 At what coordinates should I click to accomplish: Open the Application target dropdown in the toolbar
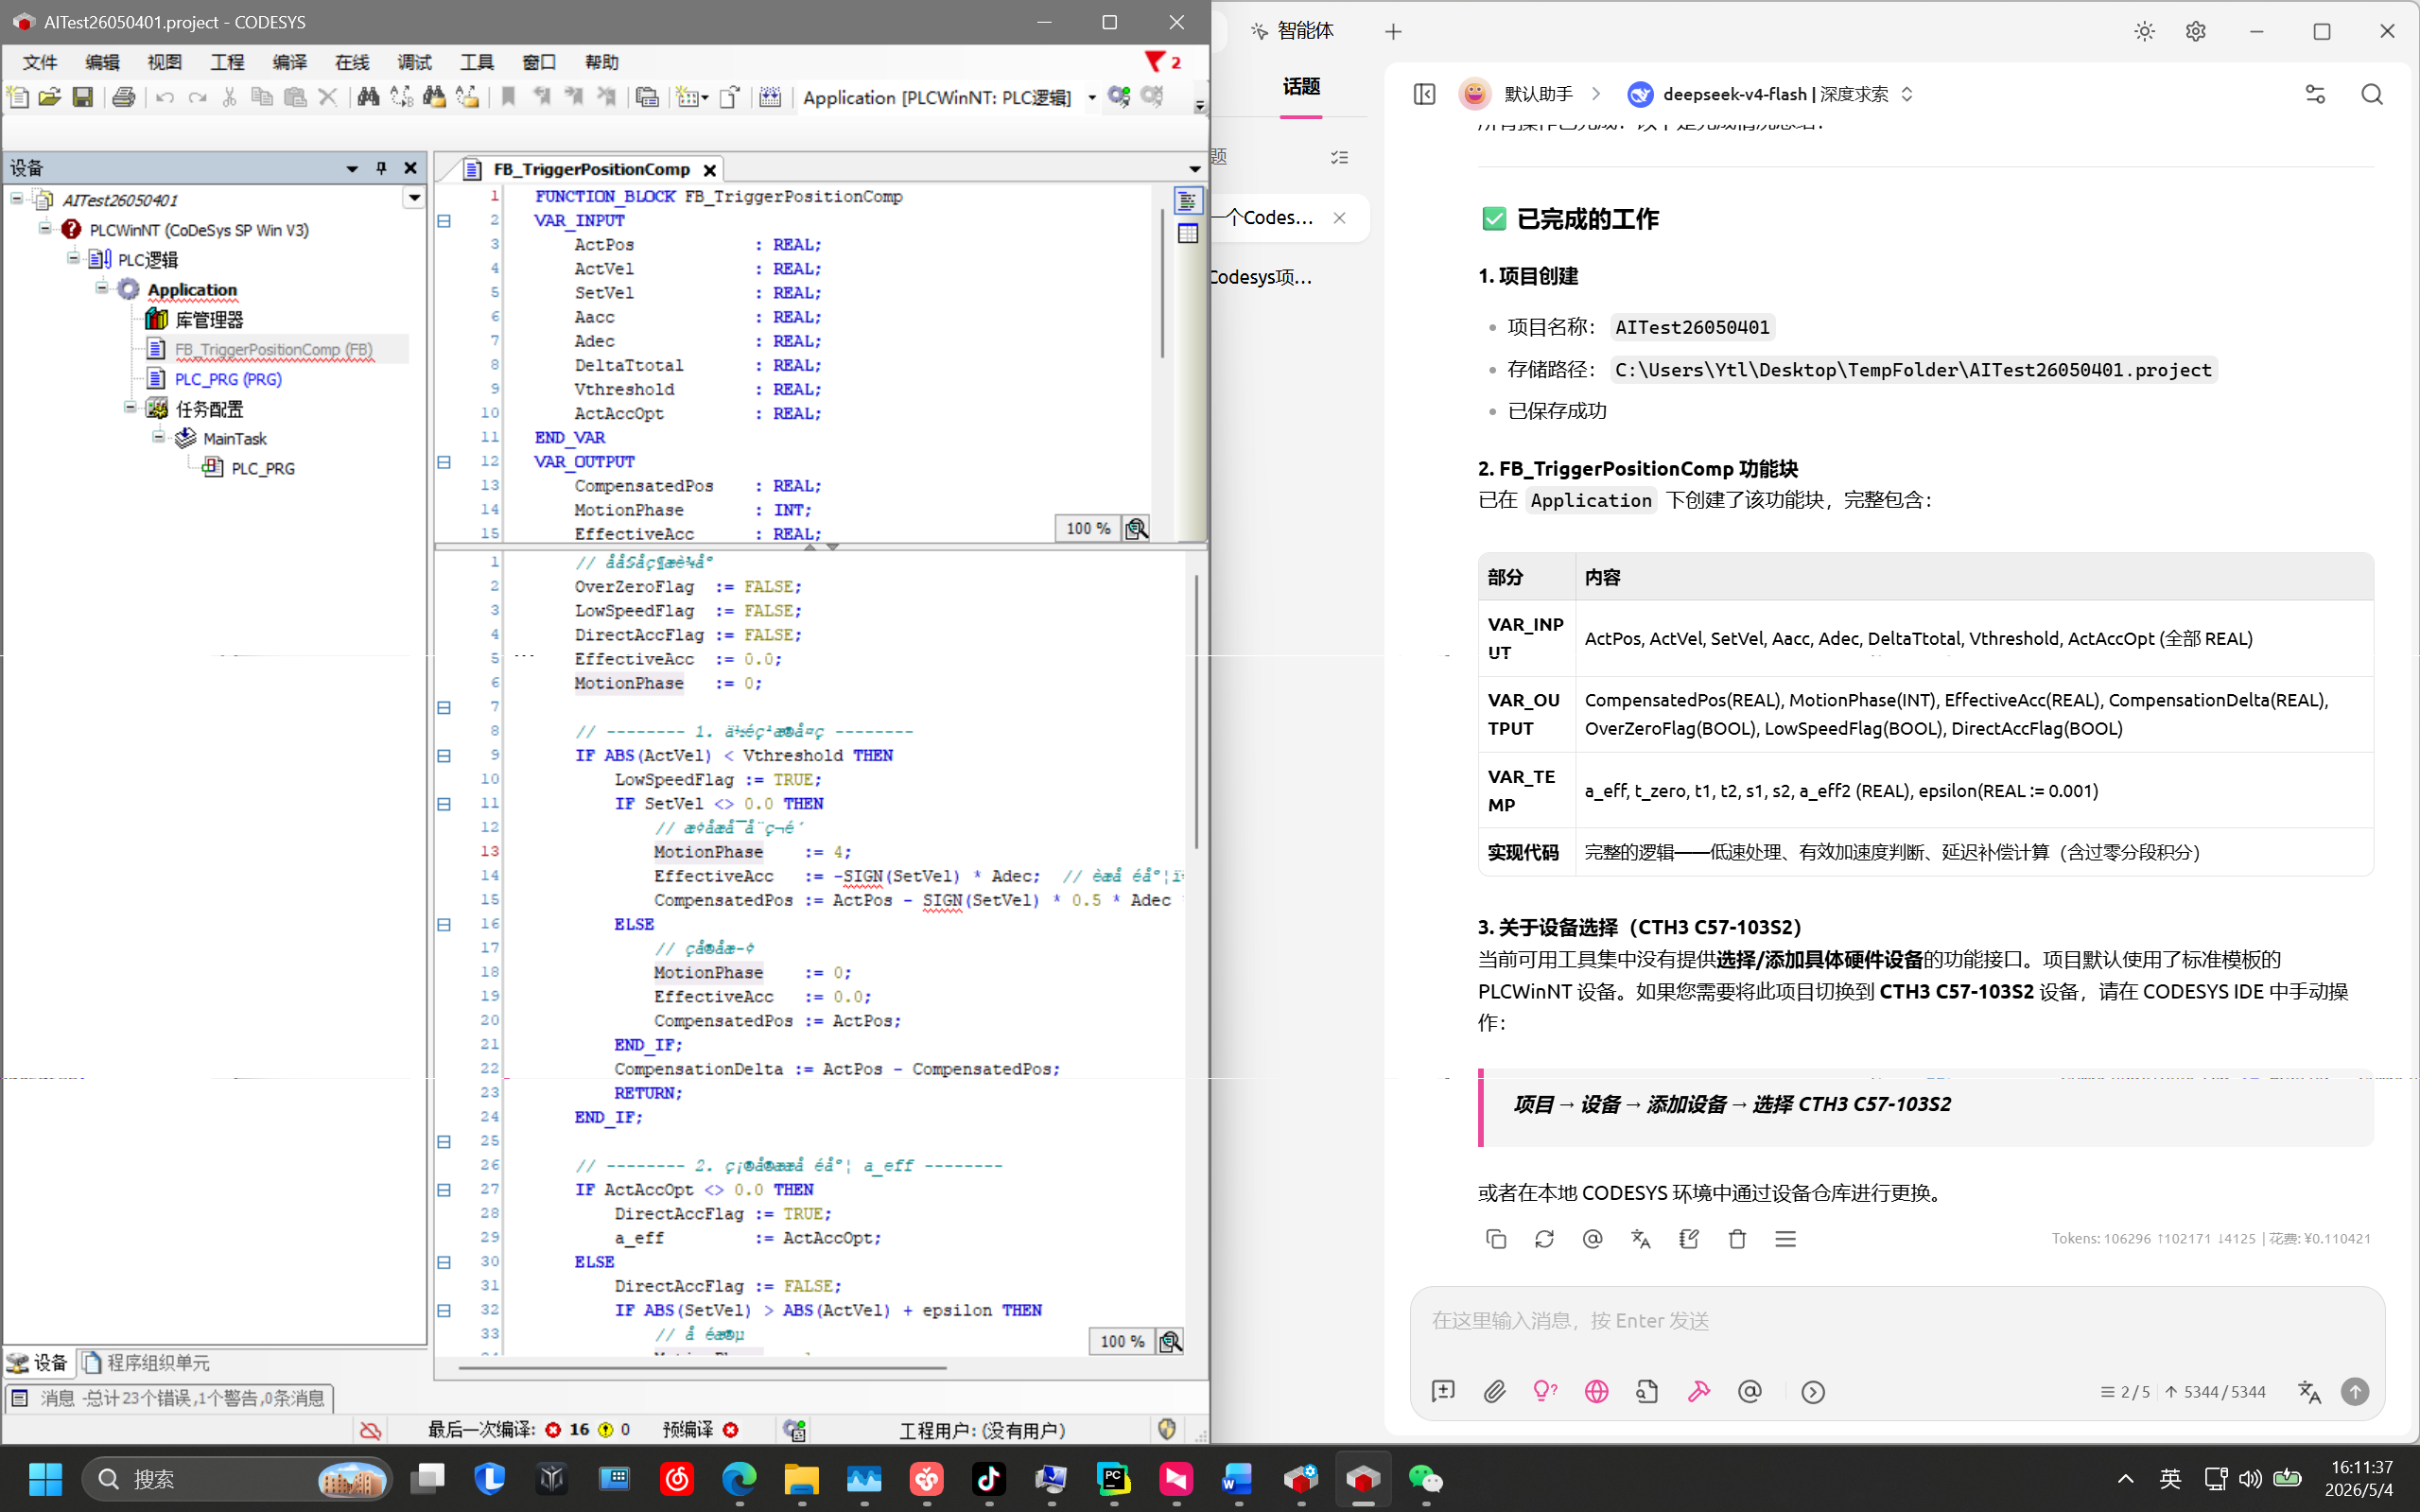(1092, 97)
